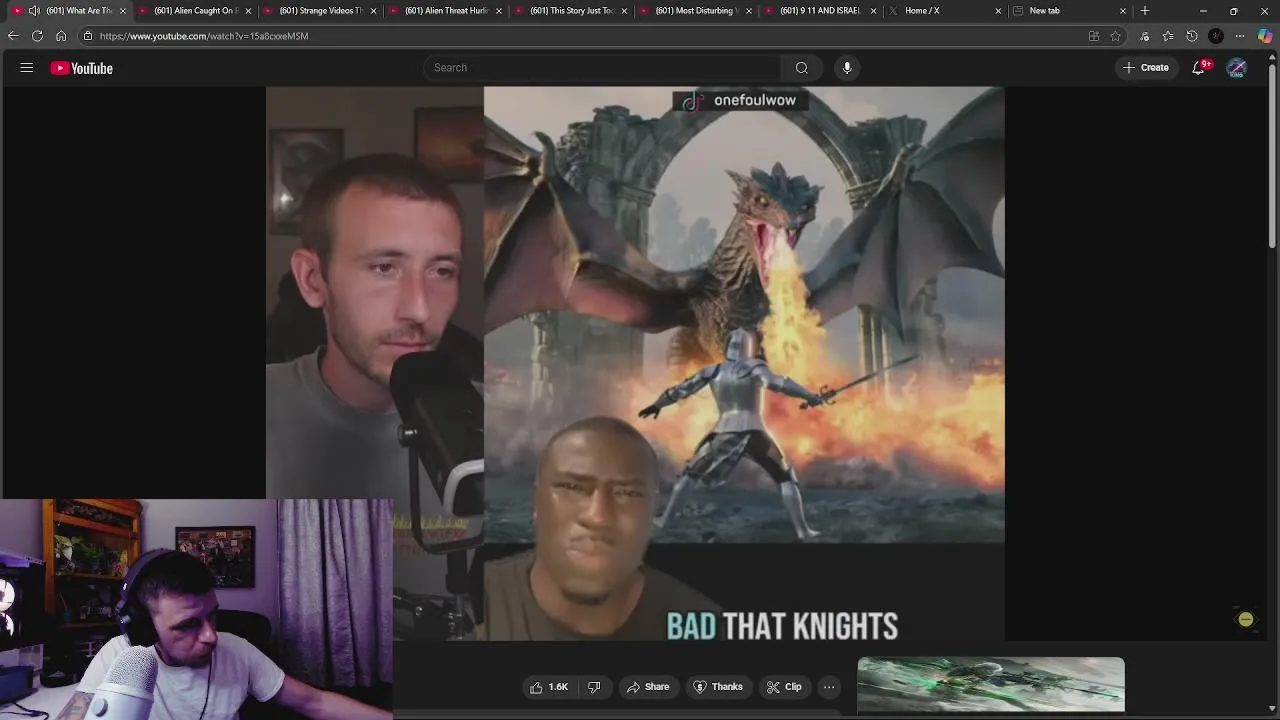Click the browser address bar URL
The width and height of the screenshot is (1280, 720).
click(204, 36)
